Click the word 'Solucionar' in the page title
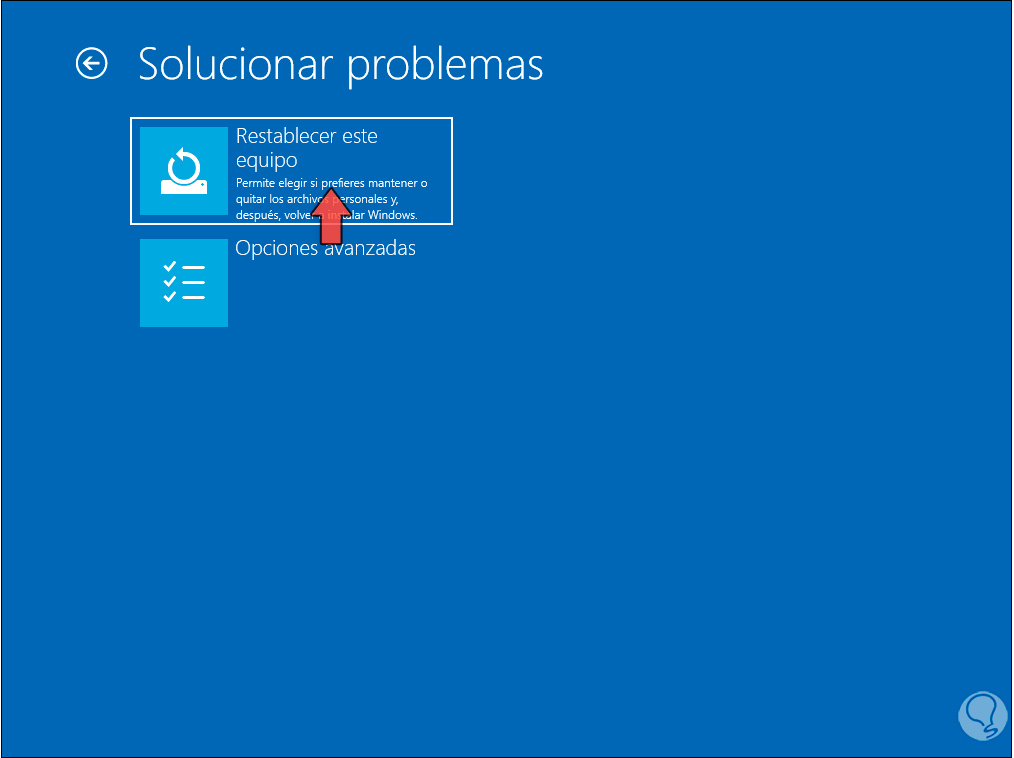 tap(236, 64)
